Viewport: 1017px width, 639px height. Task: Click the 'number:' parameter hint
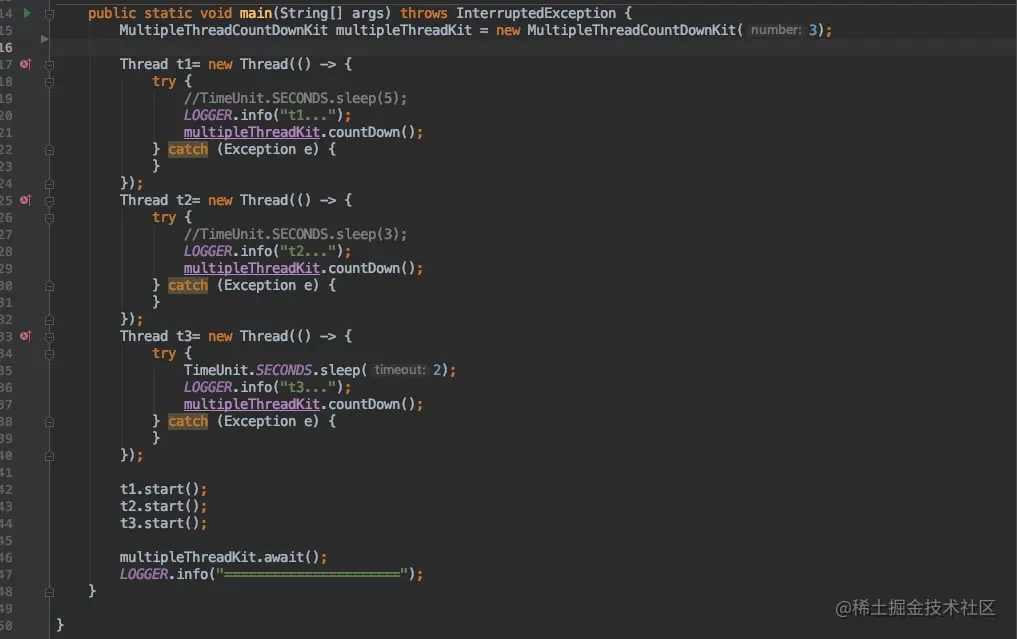coord(776,30)
